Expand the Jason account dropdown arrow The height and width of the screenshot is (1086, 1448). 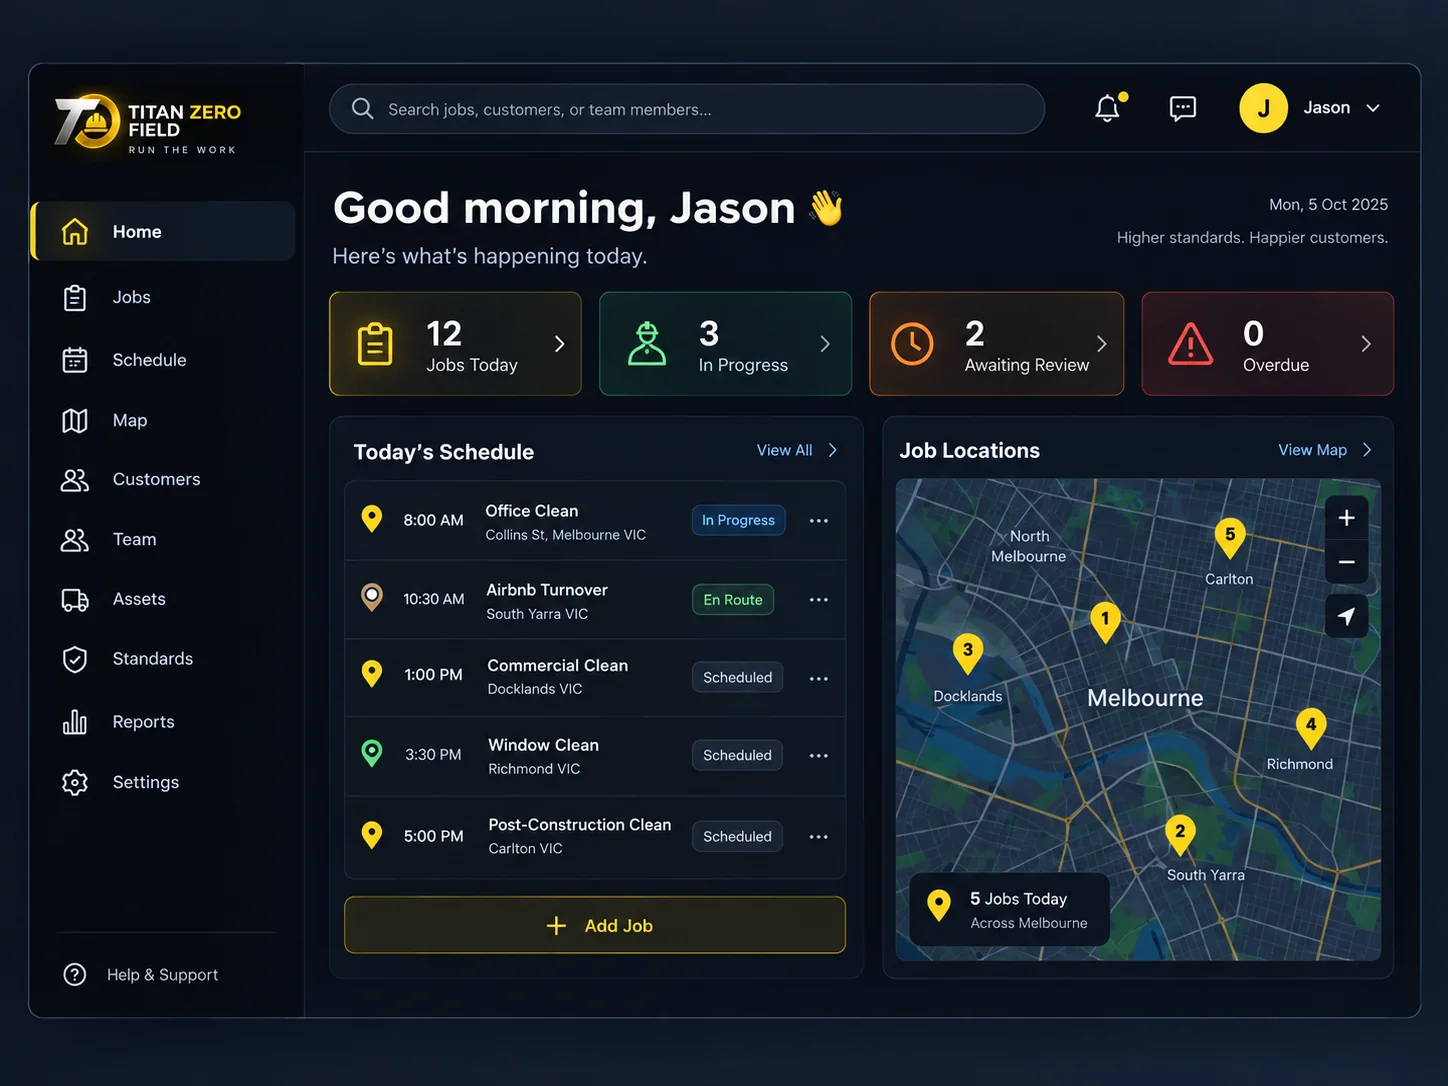(x=1373, y=108)
